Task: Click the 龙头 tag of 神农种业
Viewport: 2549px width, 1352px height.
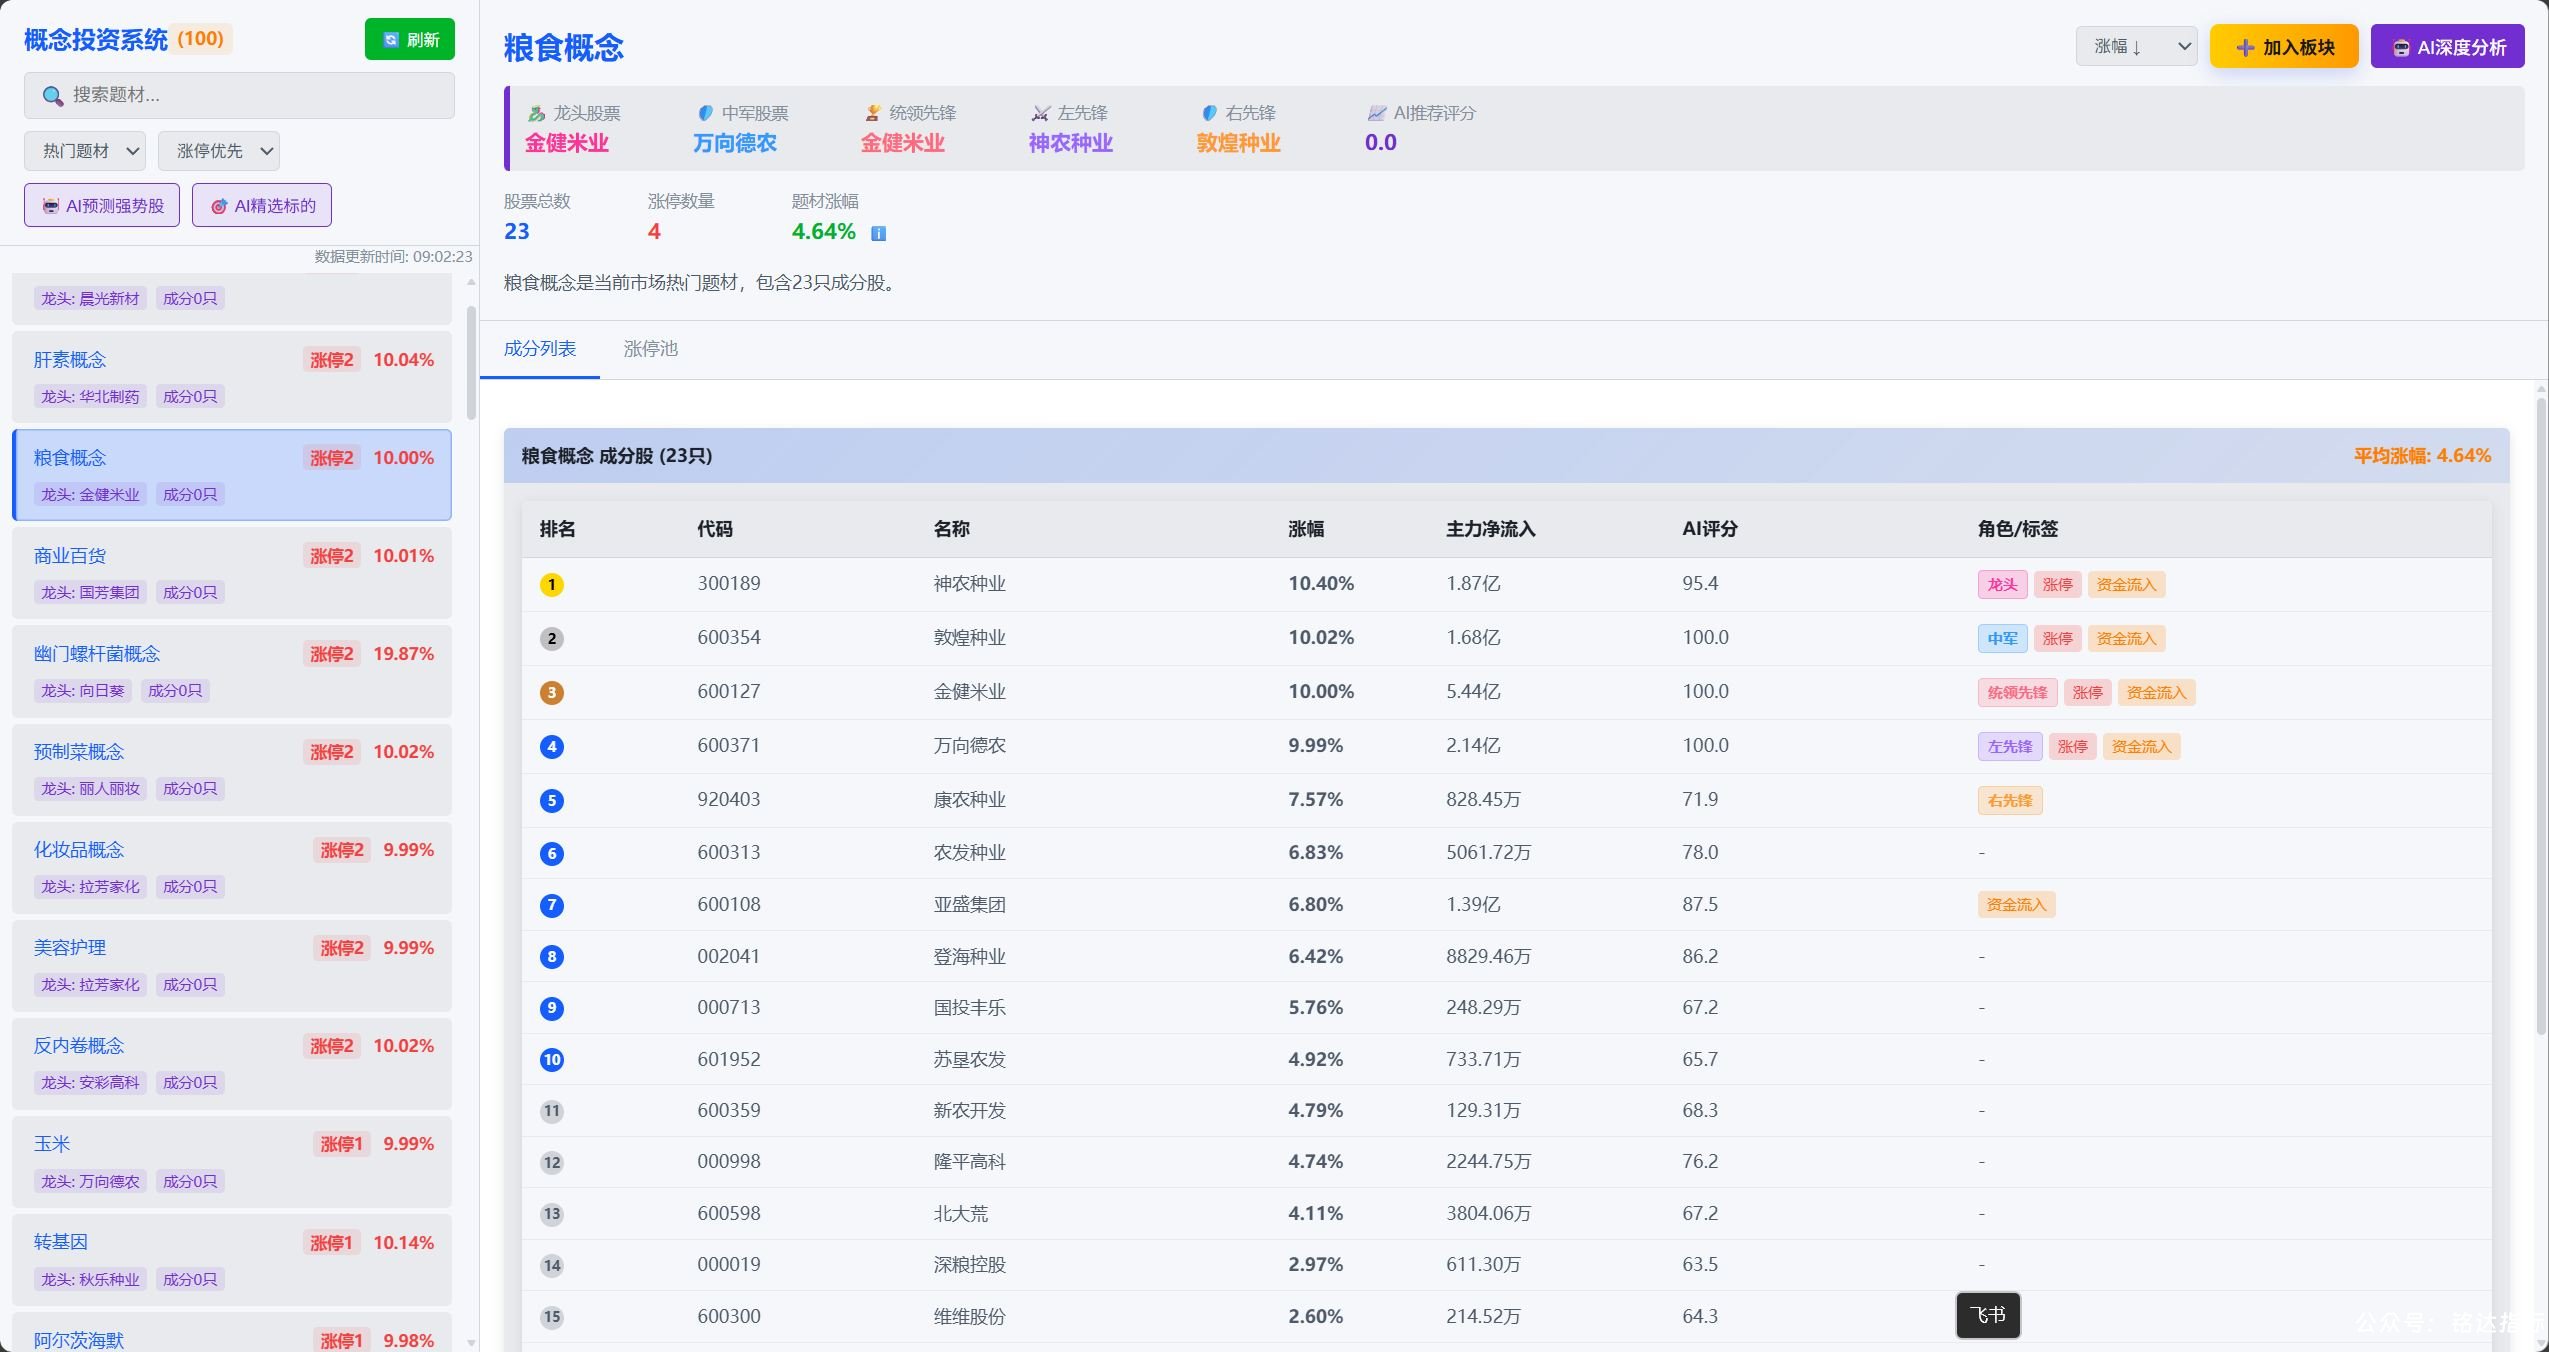Action: click(2002, 585)
